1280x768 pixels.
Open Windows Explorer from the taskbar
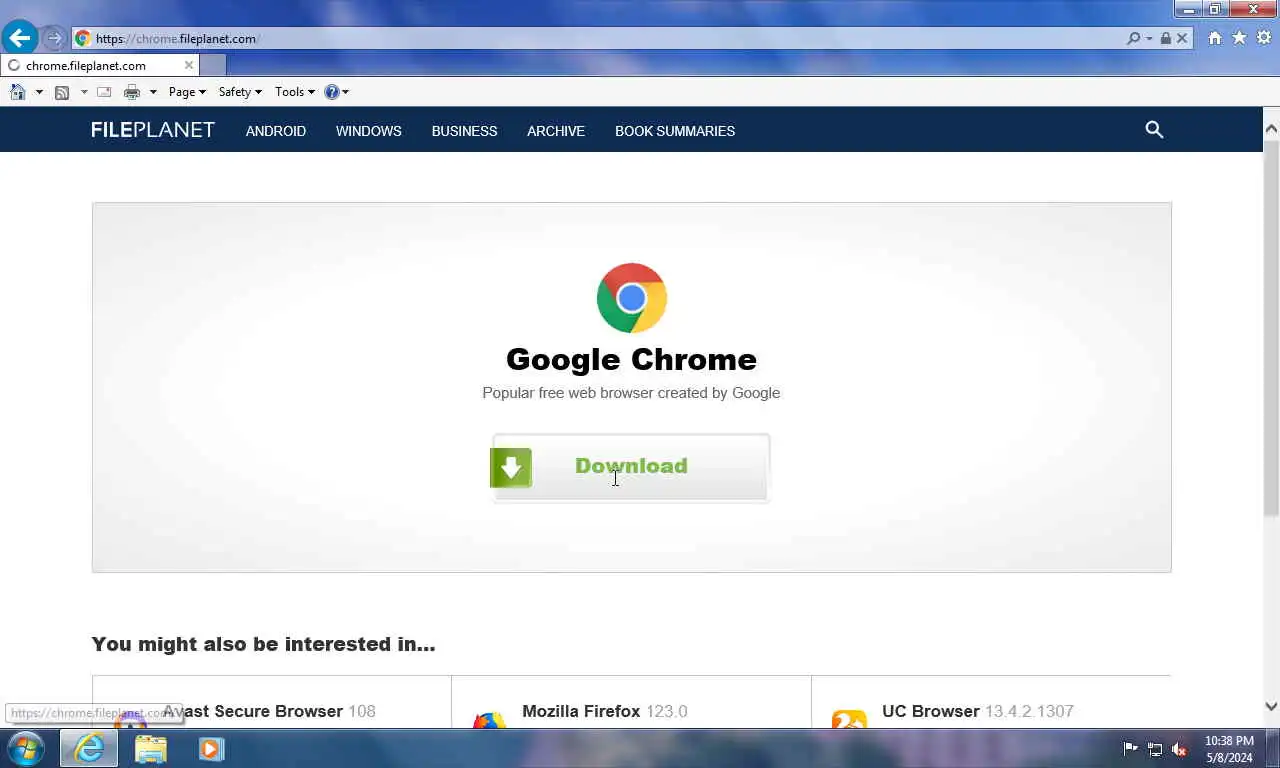[x=150, y=748]
